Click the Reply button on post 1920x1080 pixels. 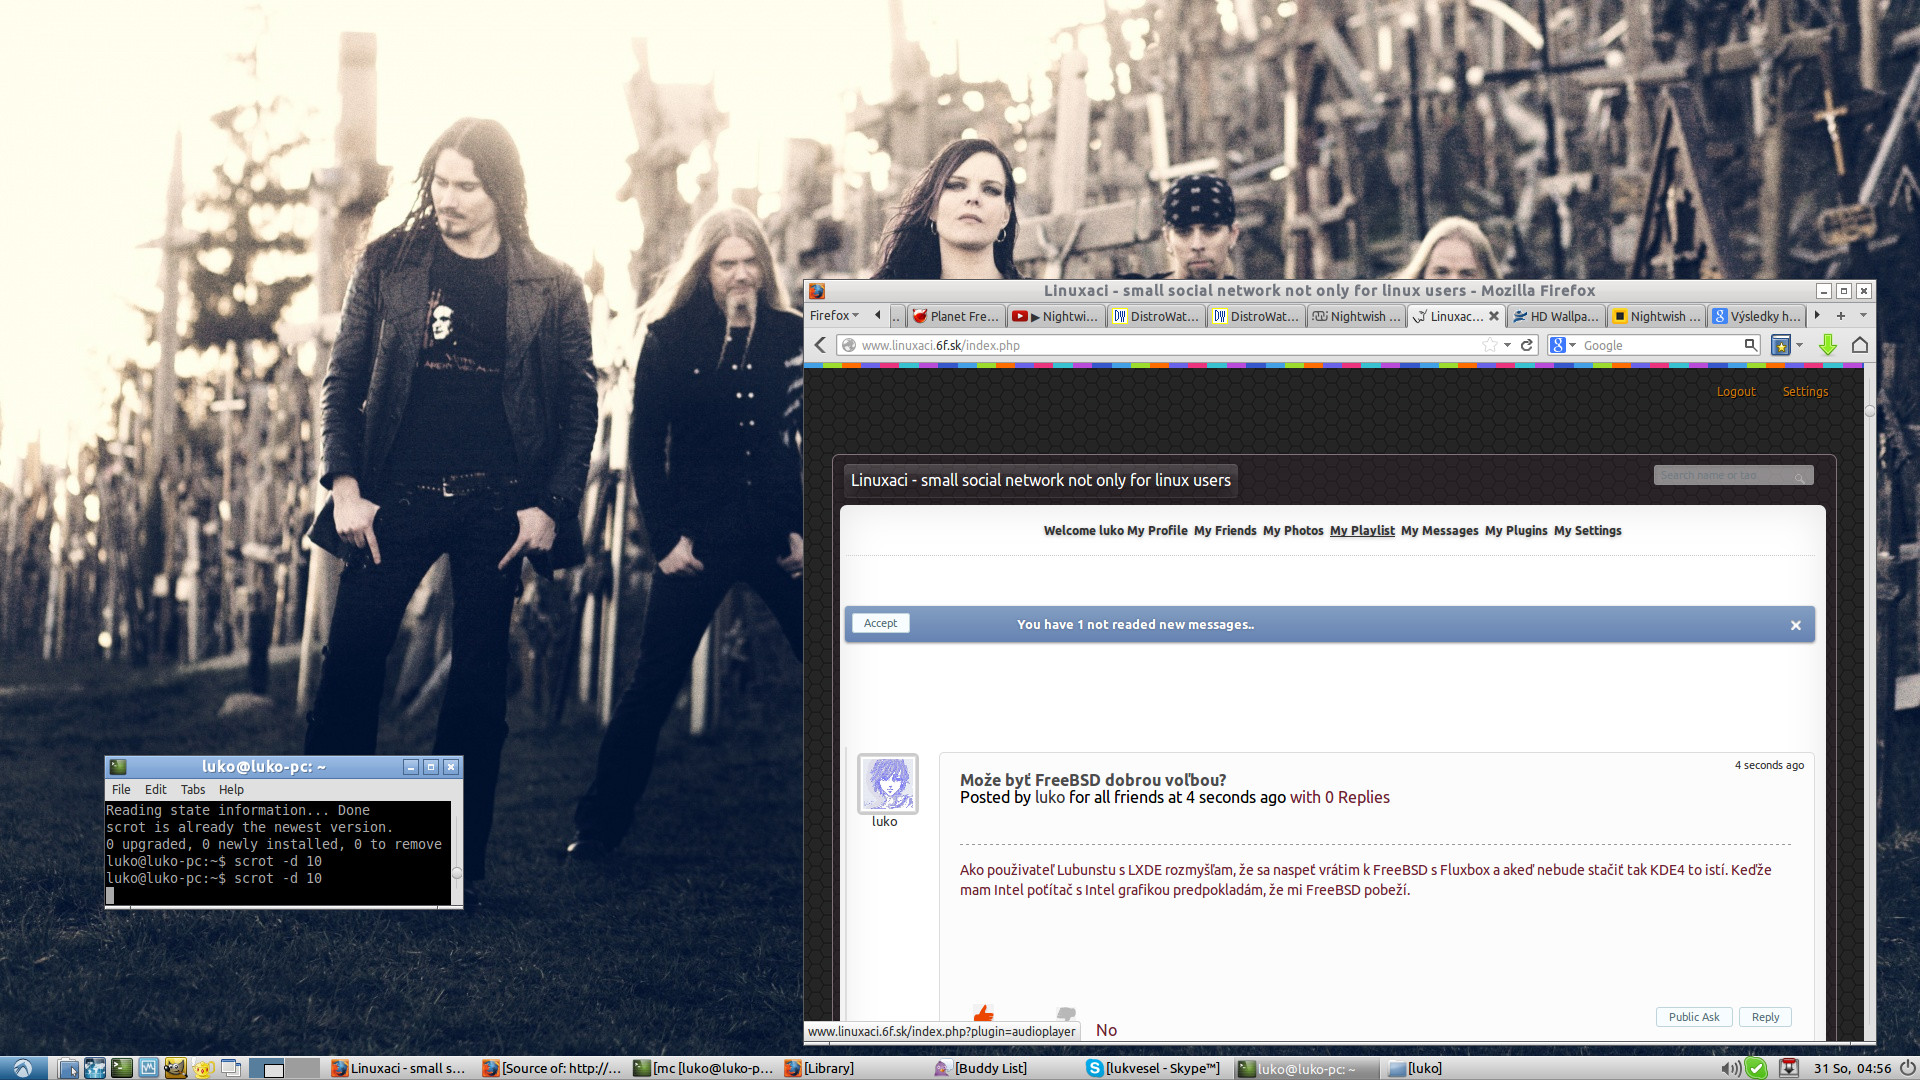click(1765, 1017)
